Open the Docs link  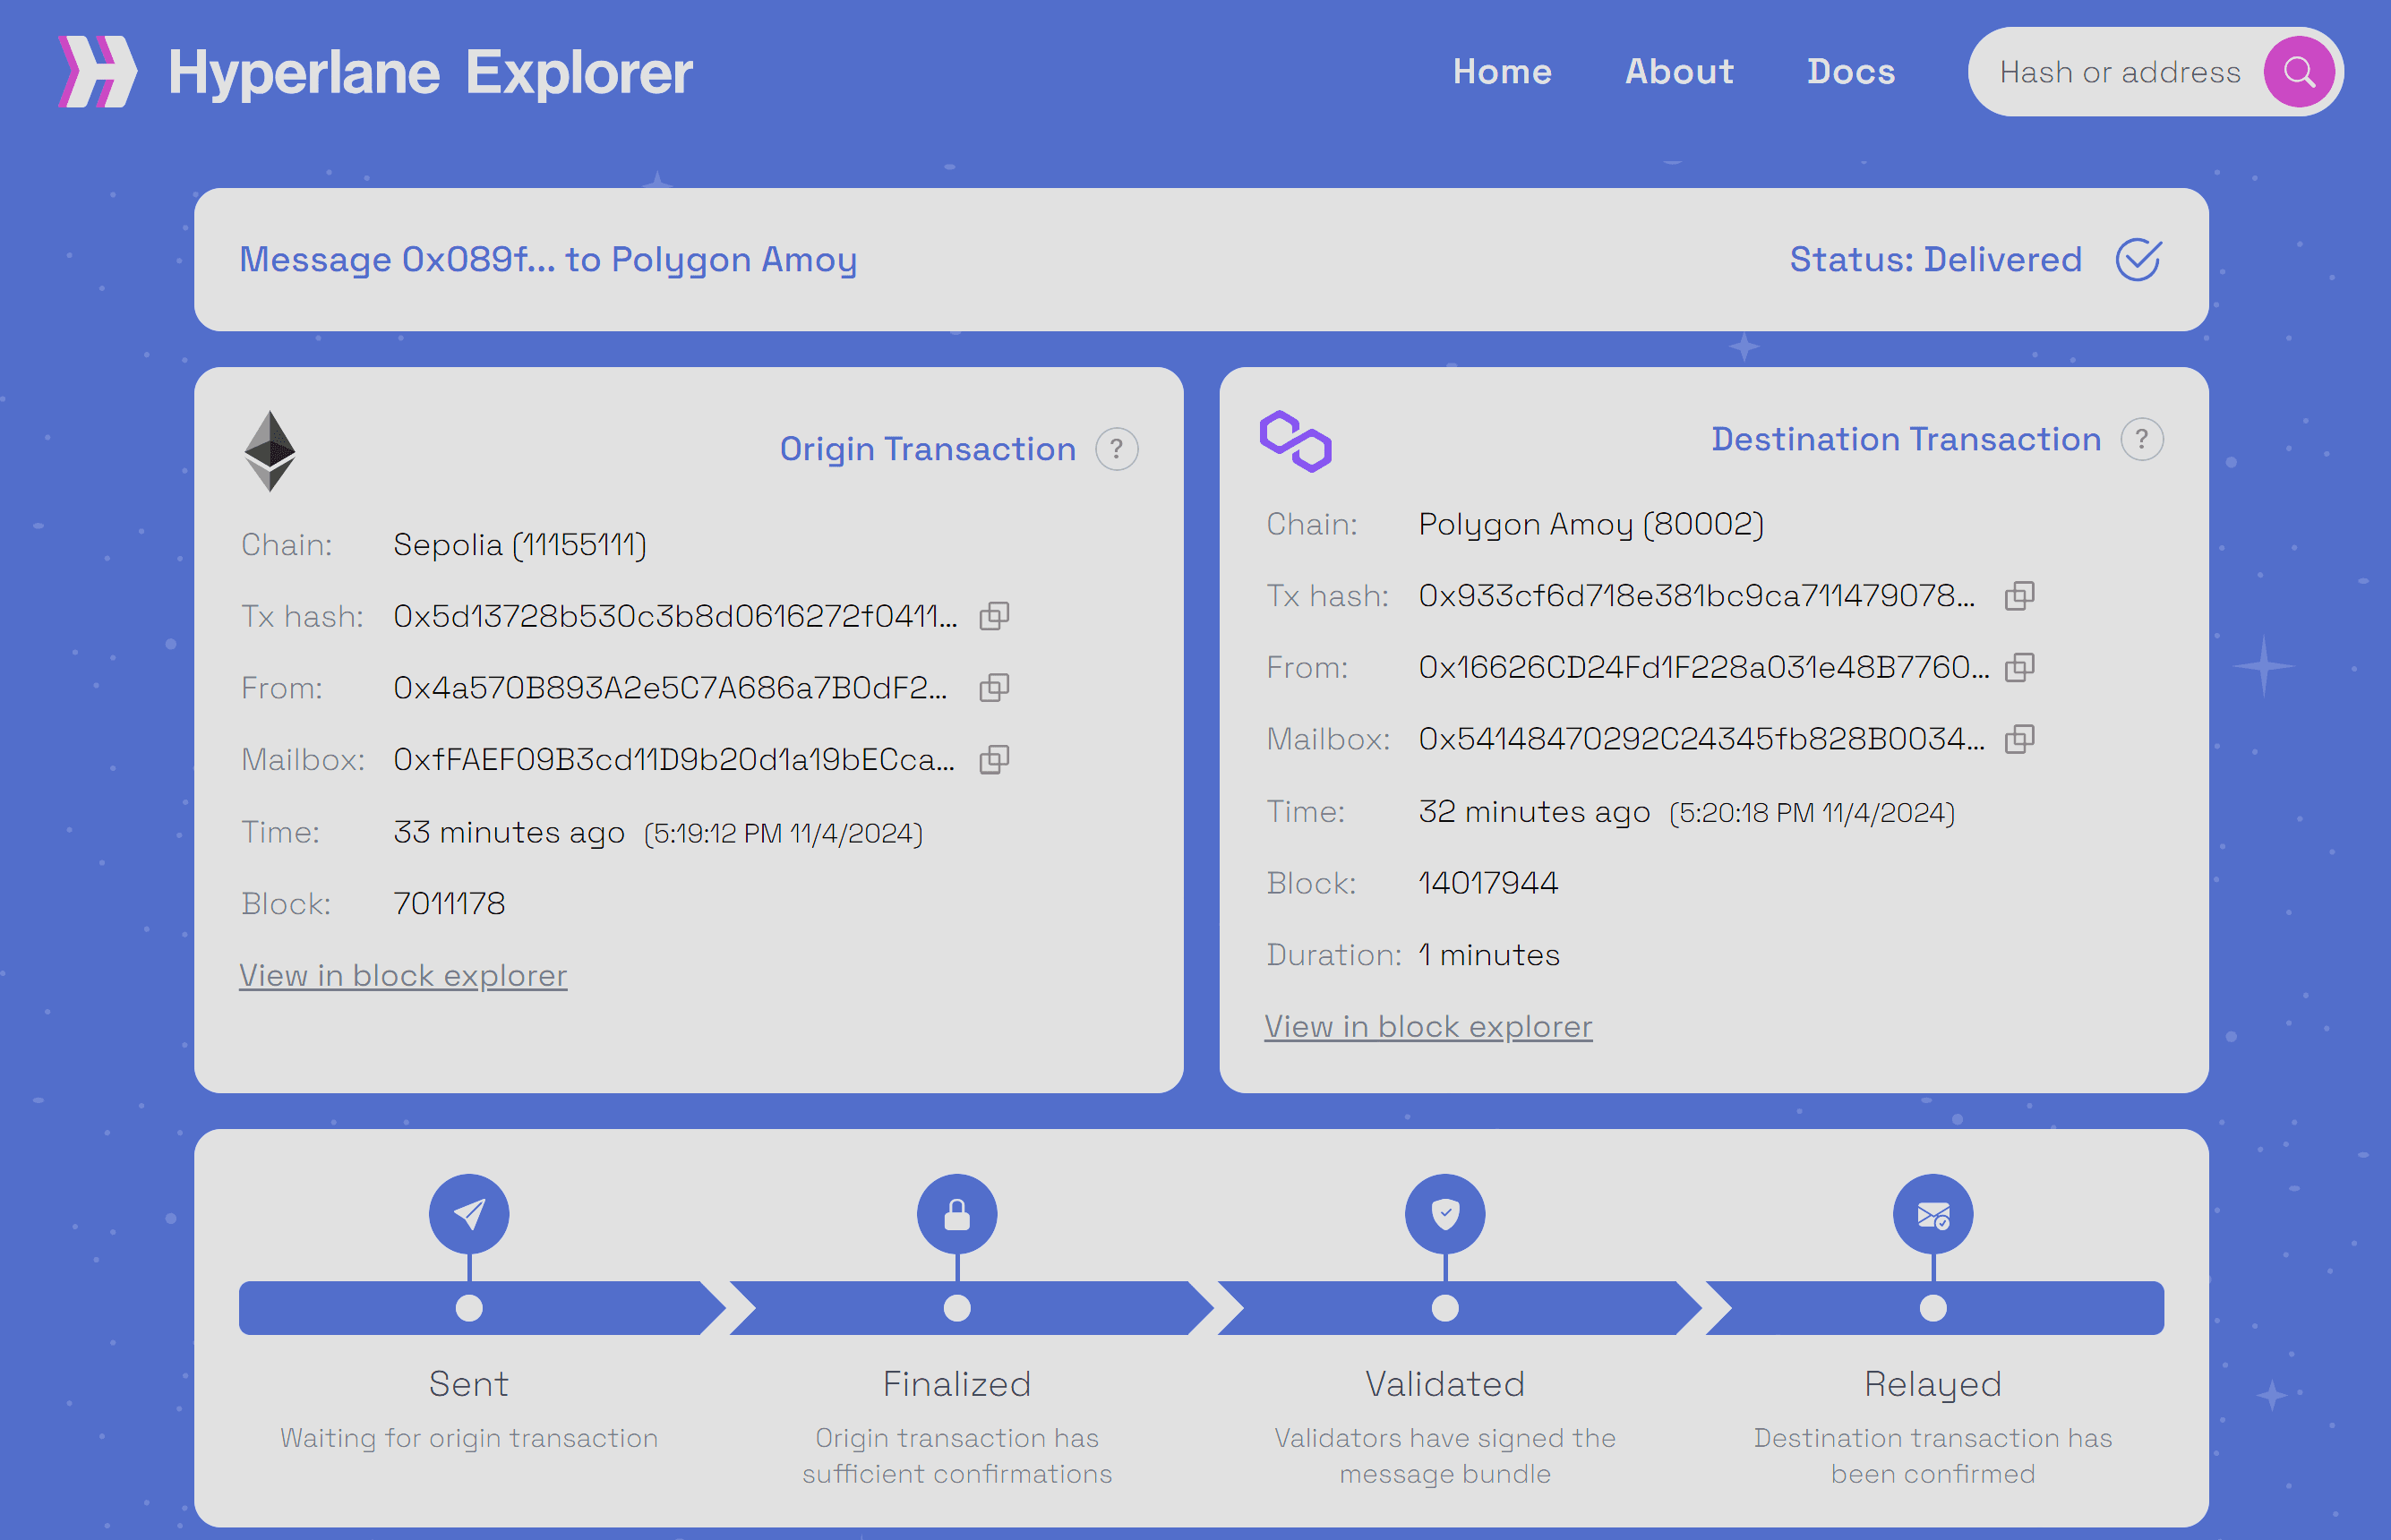(x=1851, y=72)
